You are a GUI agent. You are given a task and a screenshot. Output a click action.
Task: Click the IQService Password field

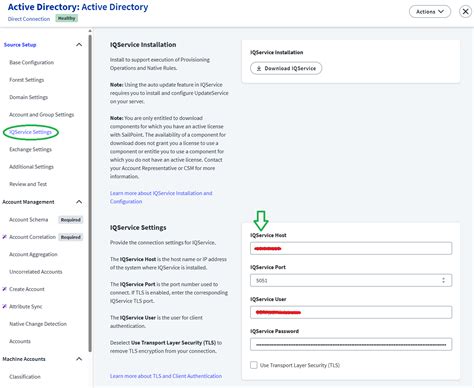coord(351,344)
